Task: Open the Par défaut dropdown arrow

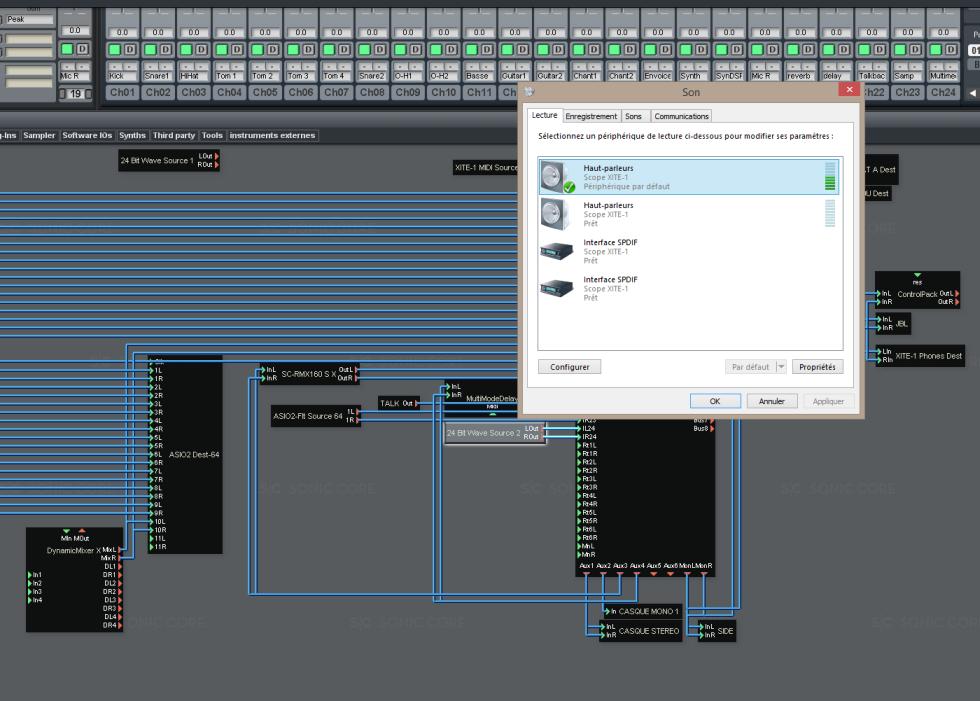Action: click(781, 367)
